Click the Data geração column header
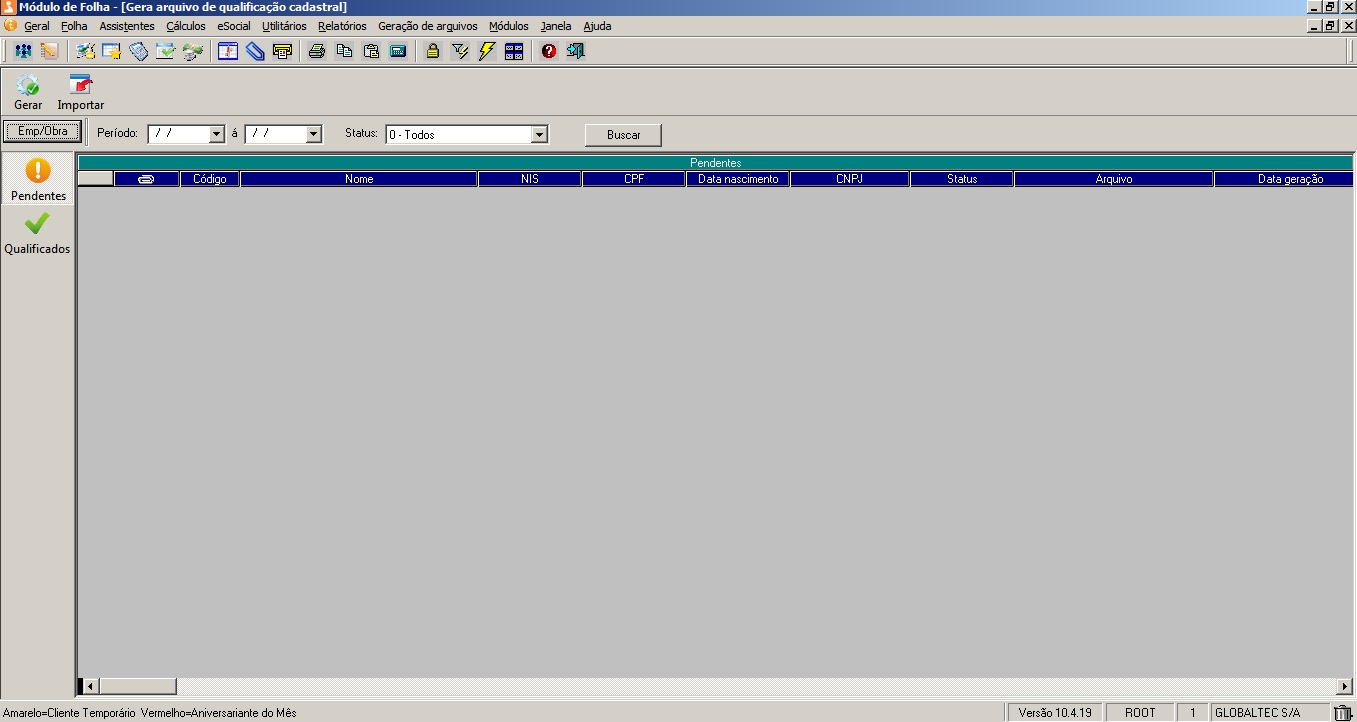Image resolution: width=1357 pixels, height=722 pixels. coord(1284,179)
